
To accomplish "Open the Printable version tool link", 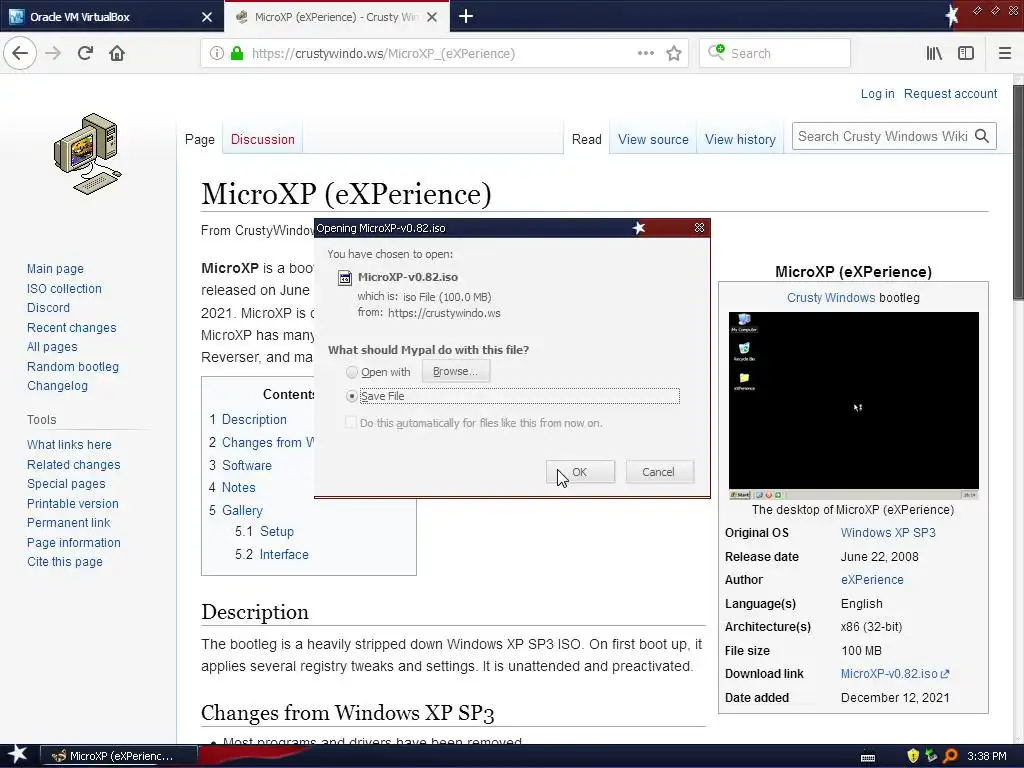I will (72, 504).
